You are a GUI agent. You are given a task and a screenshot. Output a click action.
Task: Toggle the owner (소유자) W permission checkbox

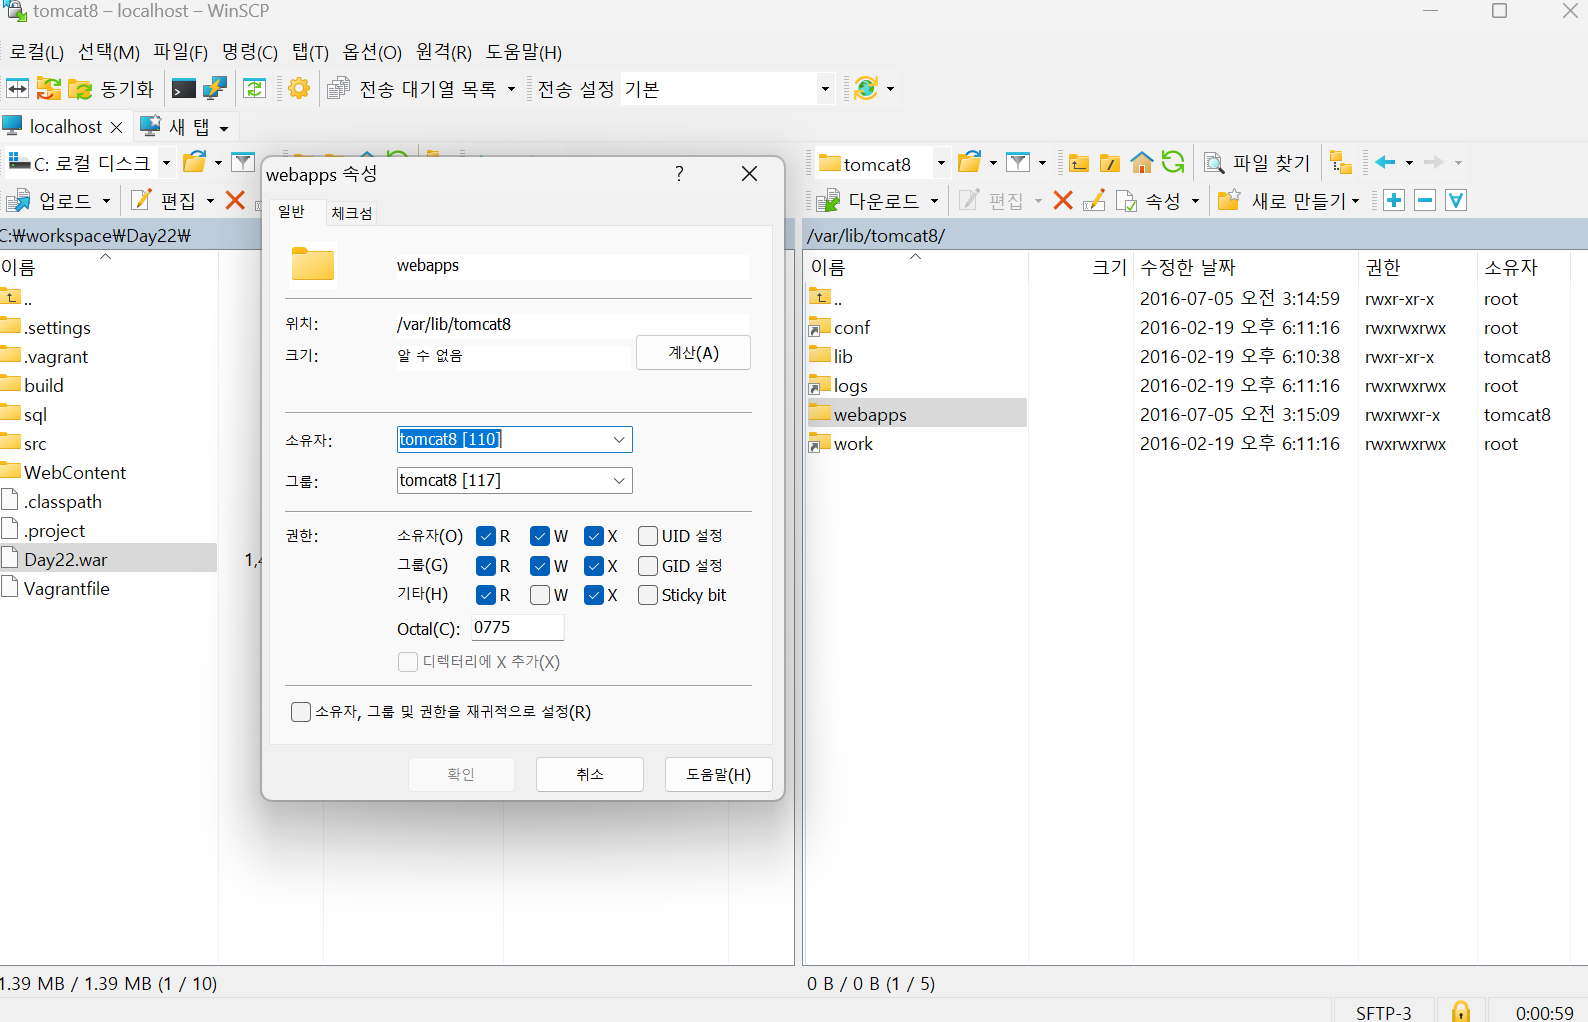(x=541, y=536)
